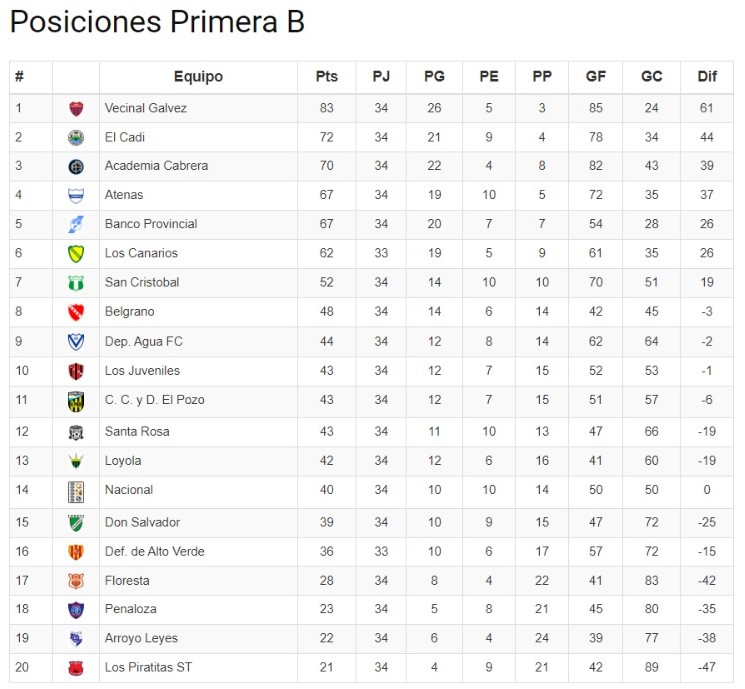The image size is (745, 689).
Task: Open the Santa Rosa team entry
Action: (x=137, y=432)
